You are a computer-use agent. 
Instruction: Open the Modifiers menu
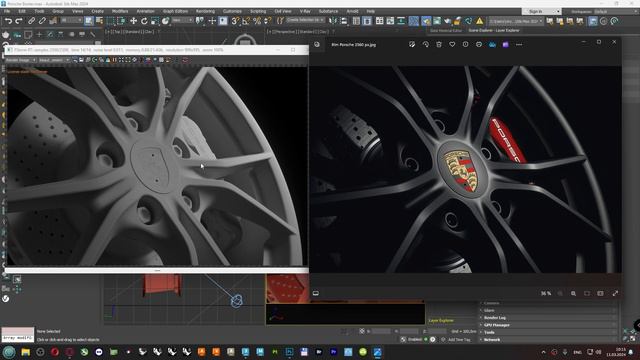pos(120,11)
